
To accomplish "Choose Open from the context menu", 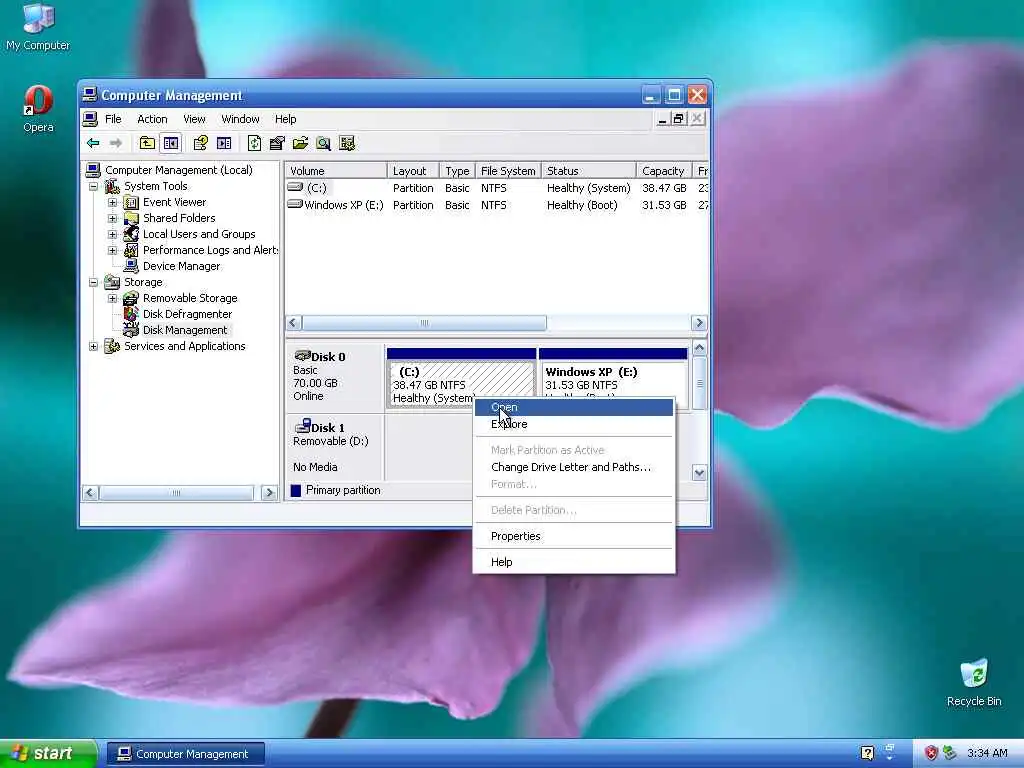I will [x=574, y=407].
